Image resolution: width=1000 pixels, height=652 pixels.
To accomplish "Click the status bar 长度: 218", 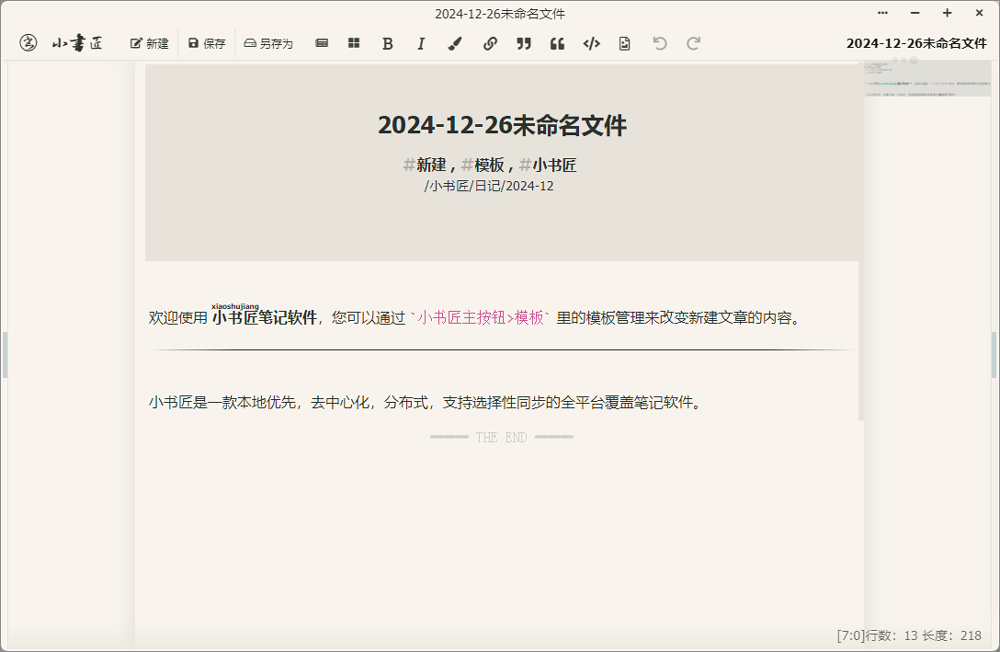I will (952, 635).
